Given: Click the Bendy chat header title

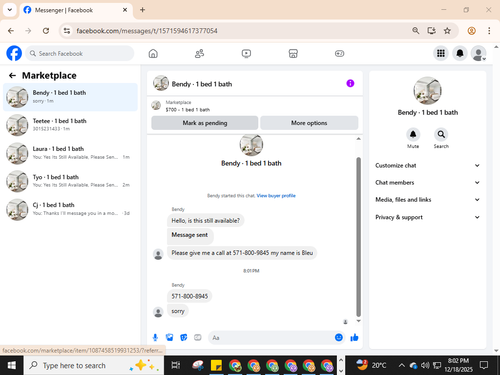Looking at the screenshot, I should click(x=202, y=84).
